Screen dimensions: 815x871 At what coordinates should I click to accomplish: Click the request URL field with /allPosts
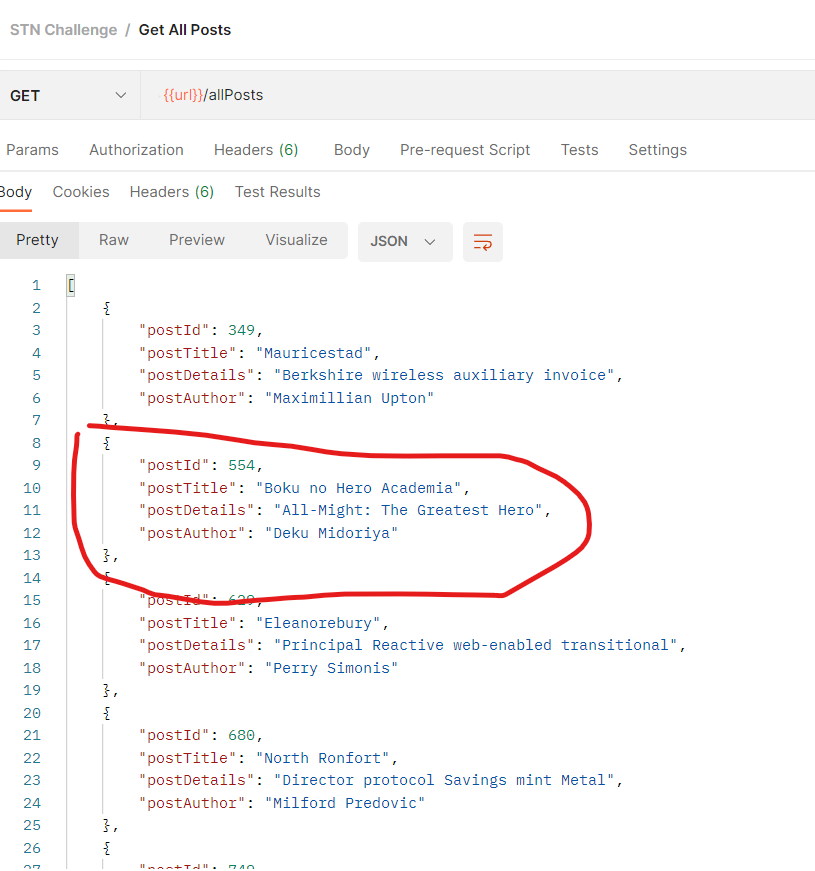478,95
